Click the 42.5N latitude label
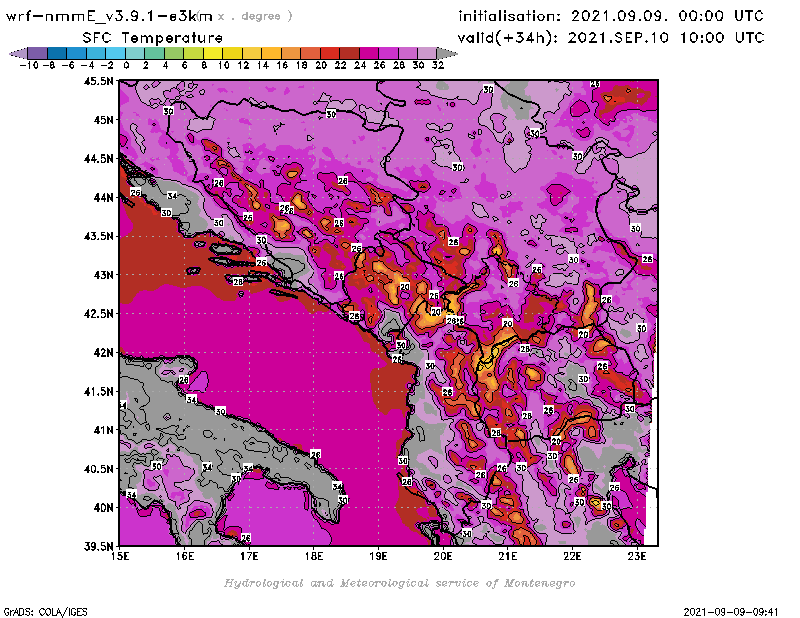This screenshot has height=618, width=800. tap(98, 313)
